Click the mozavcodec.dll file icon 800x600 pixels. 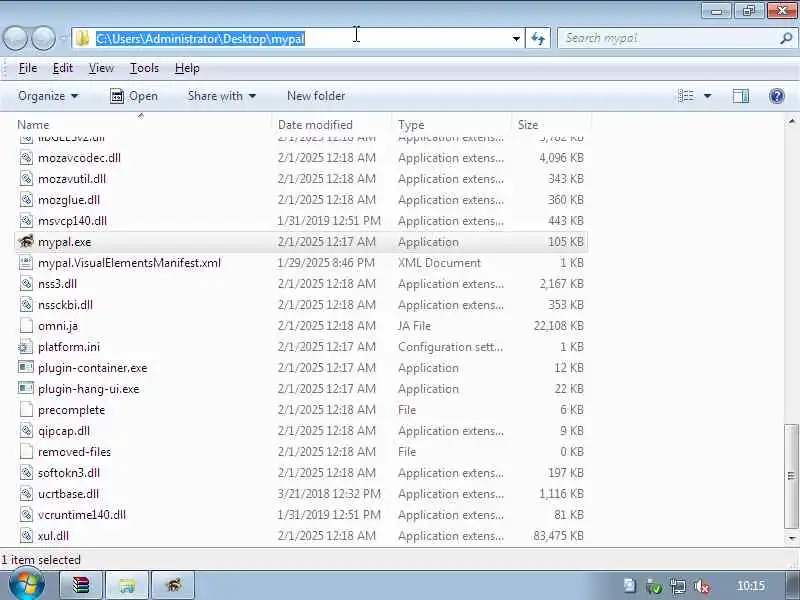[26, 158]
